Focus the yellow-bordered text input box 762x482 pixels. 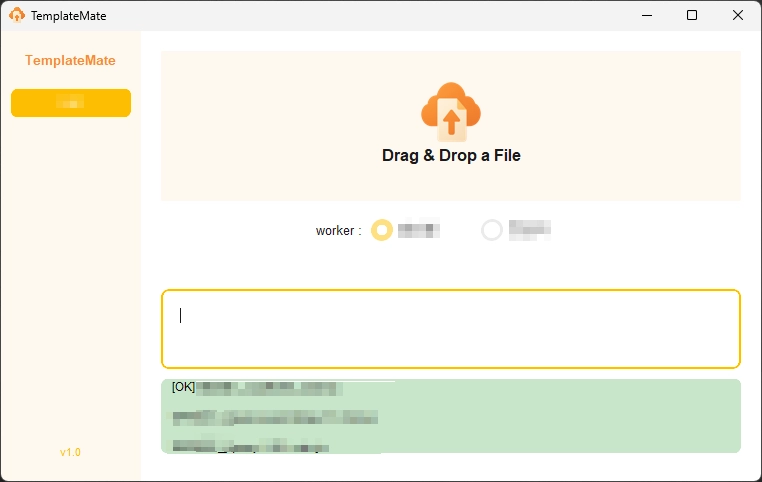pyautogui.click(x=451, y=329)
